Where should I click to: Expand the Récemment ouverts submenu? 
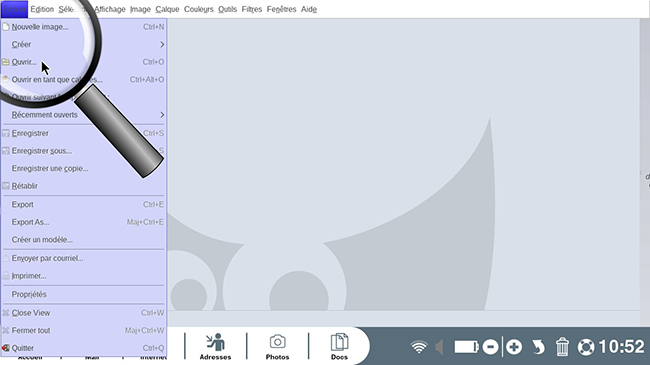point(83,115)
